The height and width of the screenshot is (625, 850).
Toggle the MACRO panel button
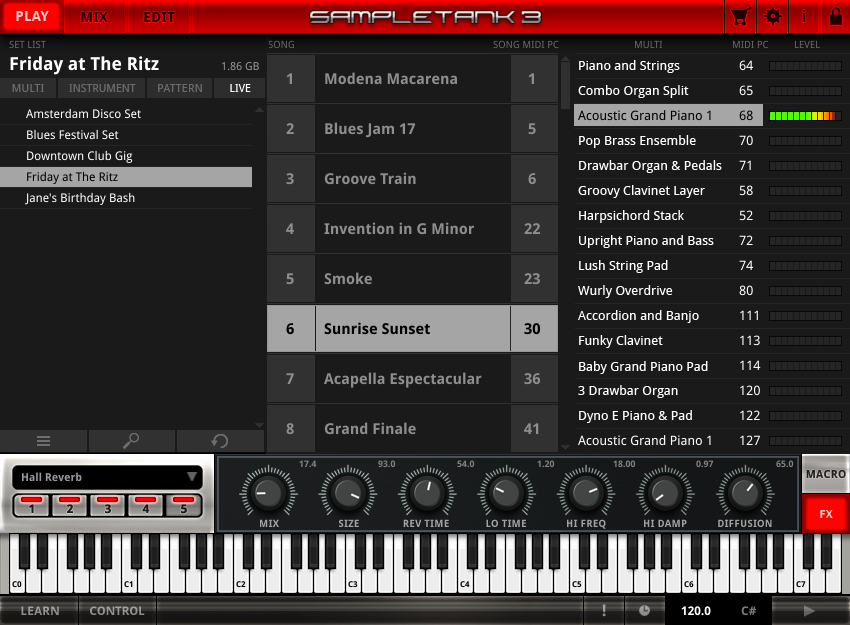click(826, 474)
